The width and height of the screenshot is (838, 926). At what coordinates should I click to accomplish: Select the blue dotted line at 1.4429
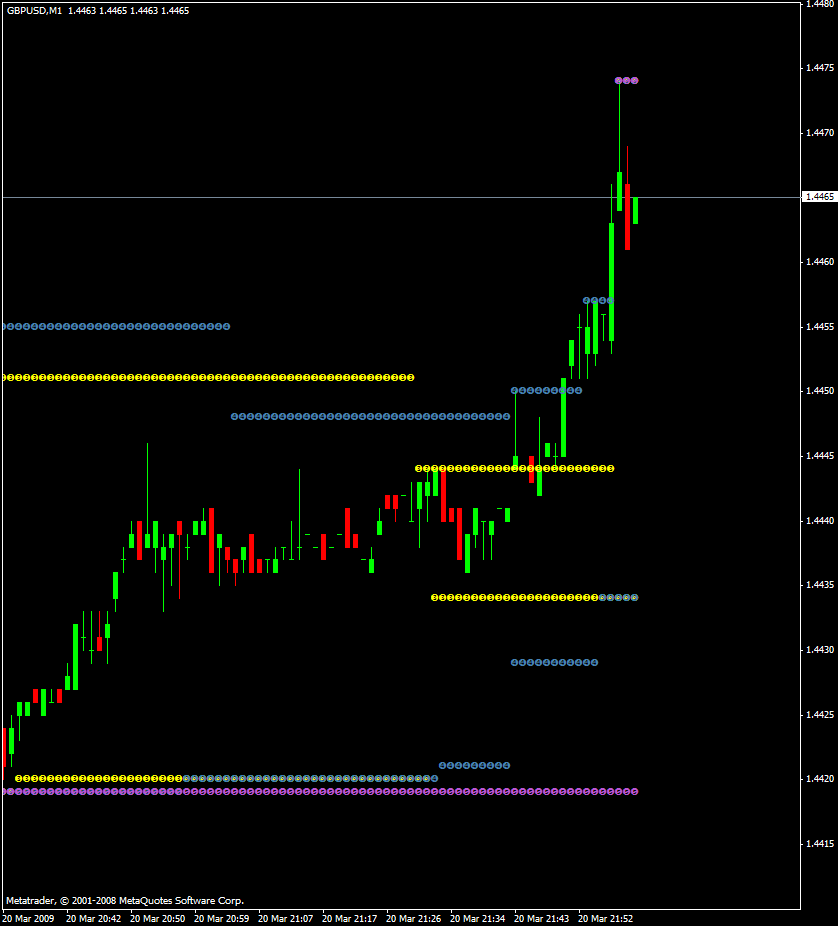click(x=555, y=663)
